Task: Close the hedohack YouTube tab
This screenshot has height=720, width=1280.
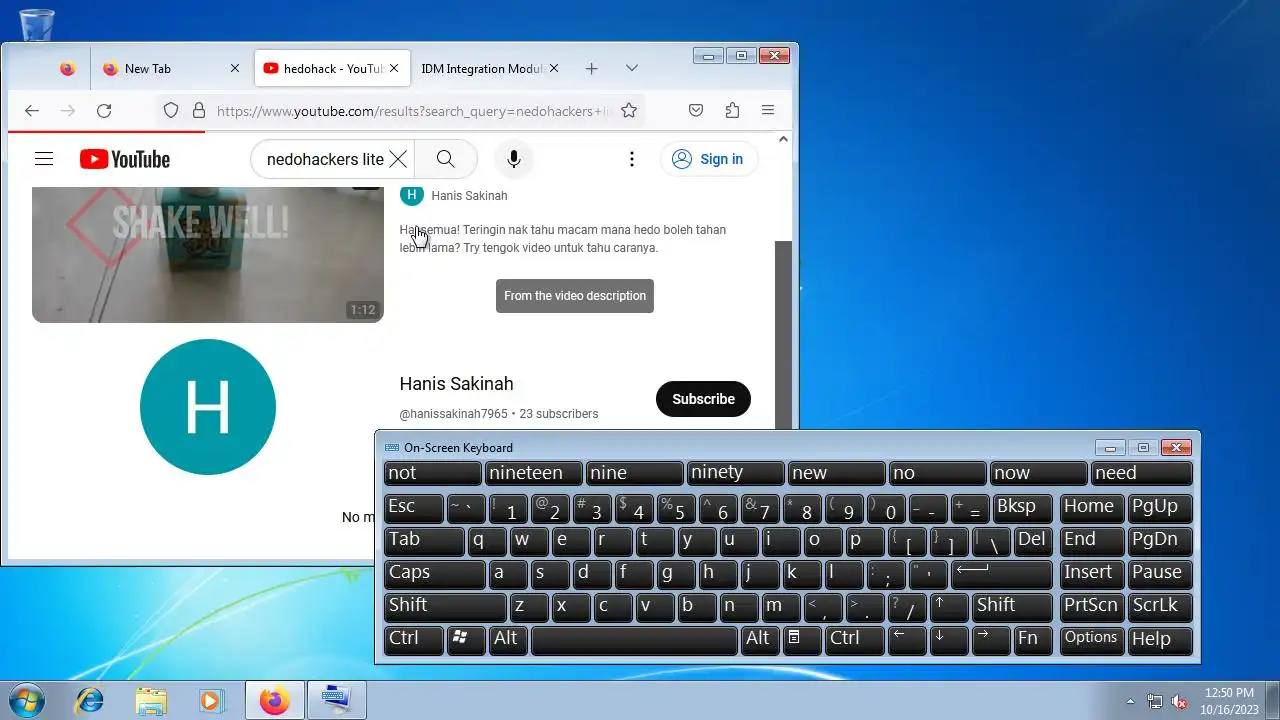Action: 394,69
